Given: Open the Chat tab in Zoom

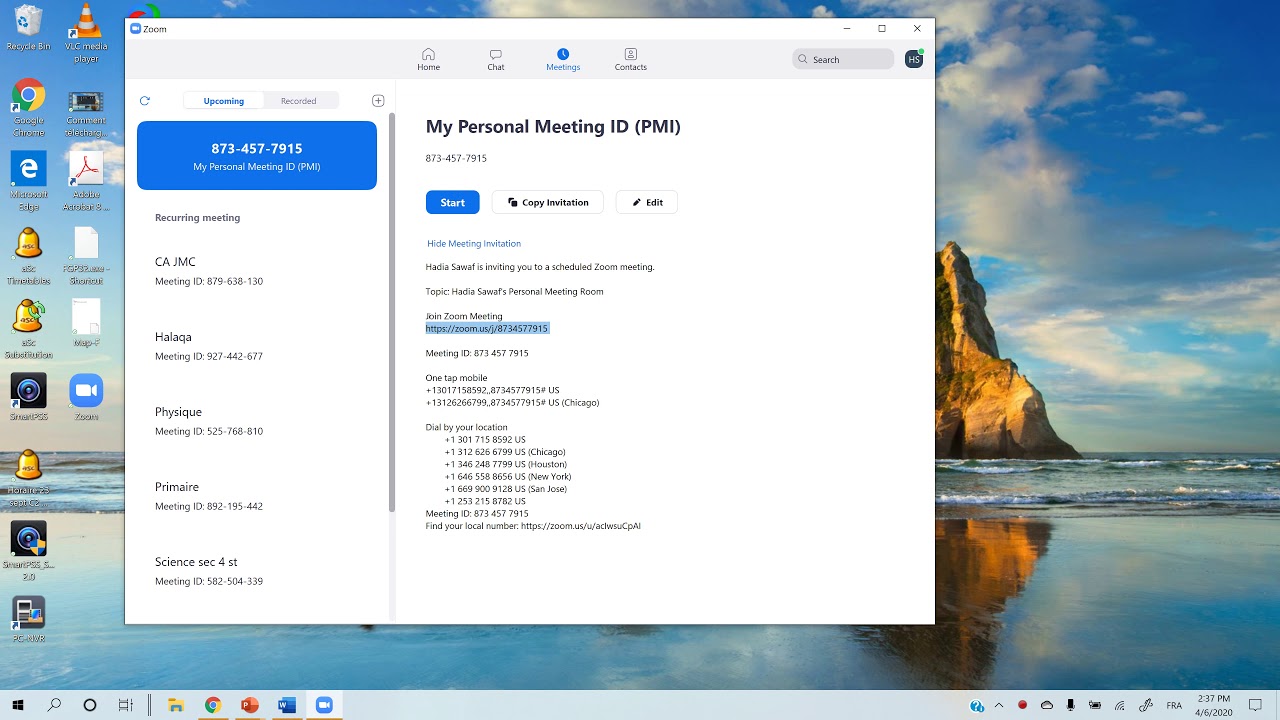Looking at the screenshot, I should click(495, 59).
